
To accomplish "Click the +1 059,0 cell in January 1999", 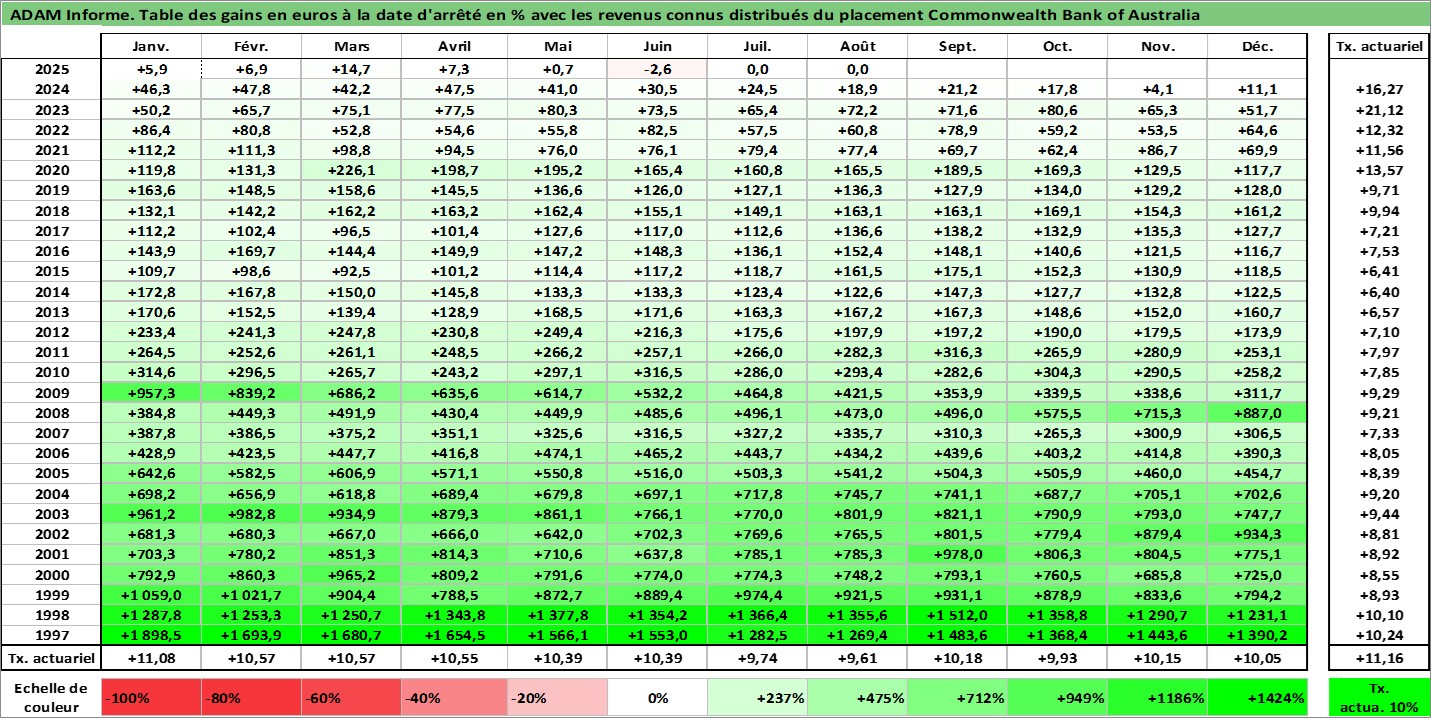I will click(152, 595).
